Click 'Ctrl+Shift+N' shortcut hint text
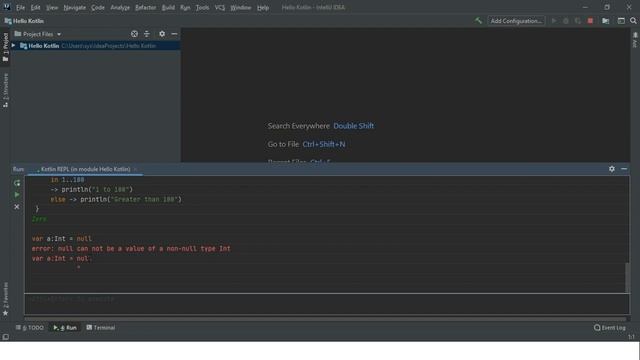The image size is (640, 360). [324, 144]
